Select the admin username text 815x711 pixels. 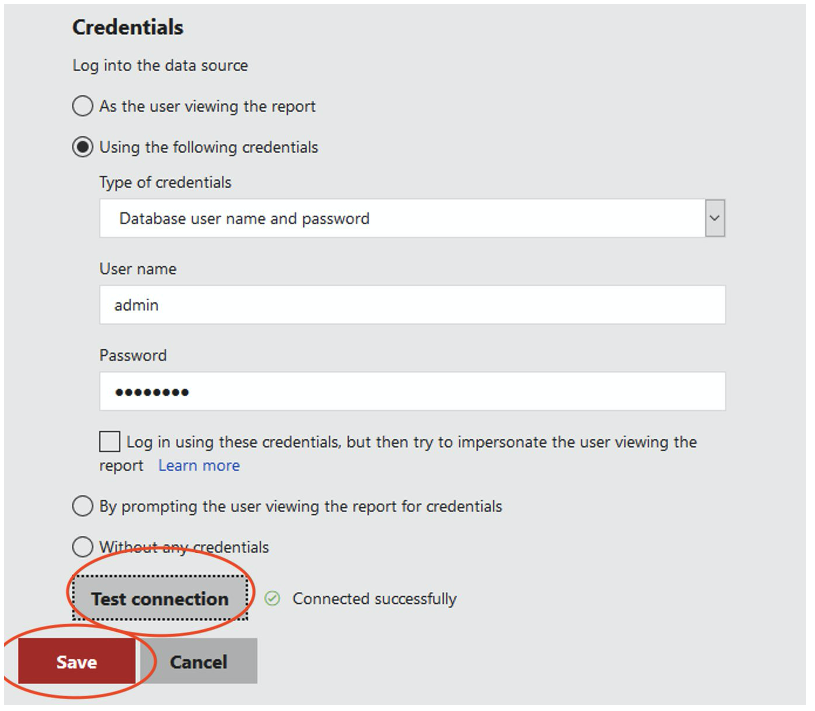[x=137, y=305]
